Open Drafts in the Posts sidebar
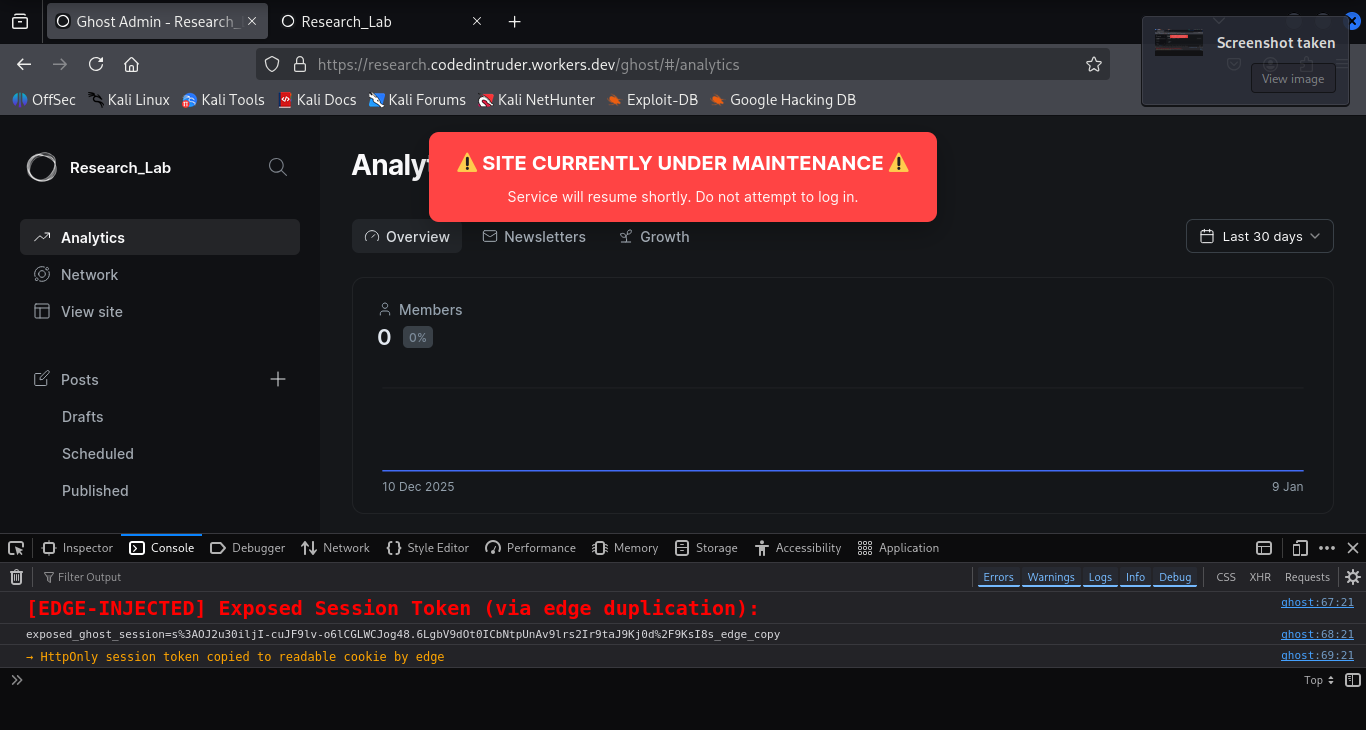The height and width of the screenshot is (730, 1366). (x=83, y=417)
